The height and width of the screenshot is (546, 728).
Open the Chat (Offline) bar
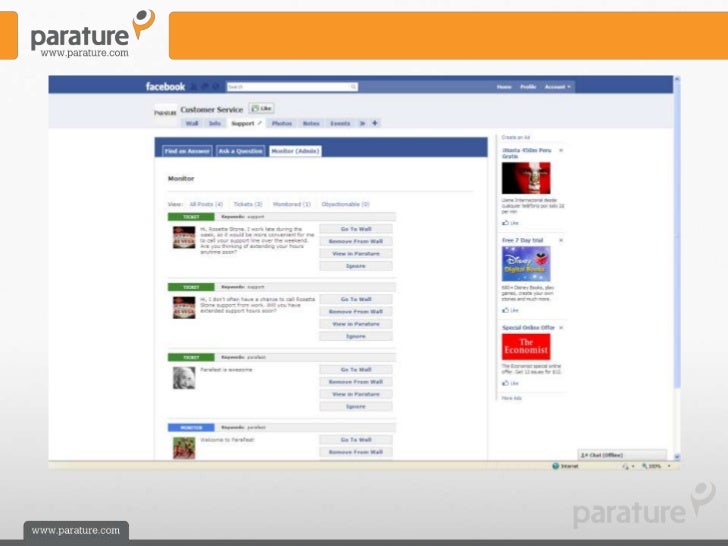(622, 455)
